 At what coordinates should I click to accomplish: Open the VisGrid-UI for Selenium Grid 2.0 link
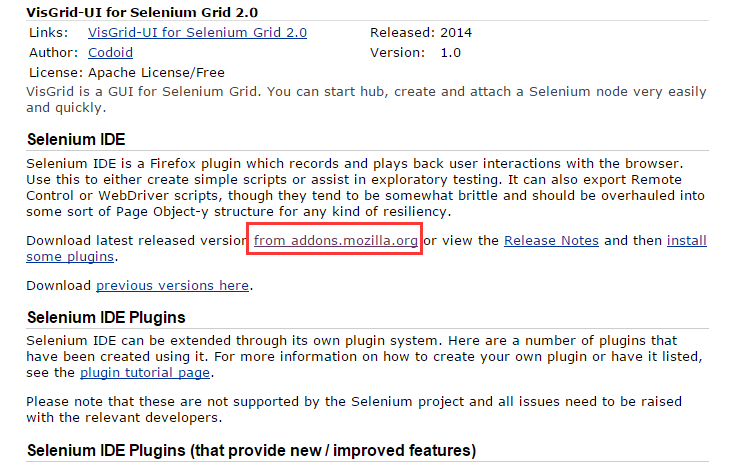point(197,32)
